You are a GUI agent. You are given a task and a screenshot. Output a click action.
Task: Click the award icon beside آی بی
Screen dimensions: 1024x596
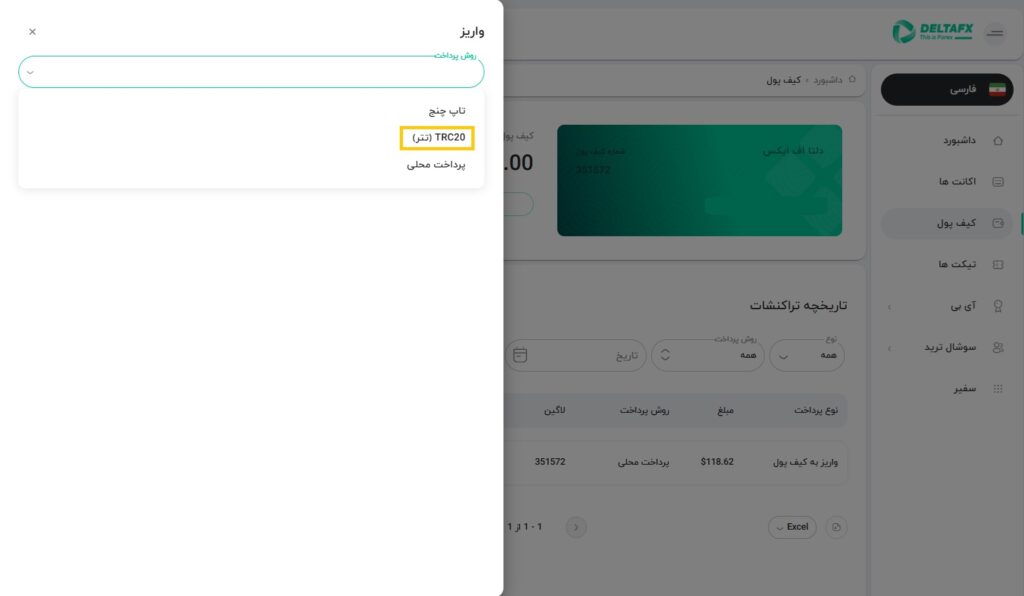click(x=998, y=306)
